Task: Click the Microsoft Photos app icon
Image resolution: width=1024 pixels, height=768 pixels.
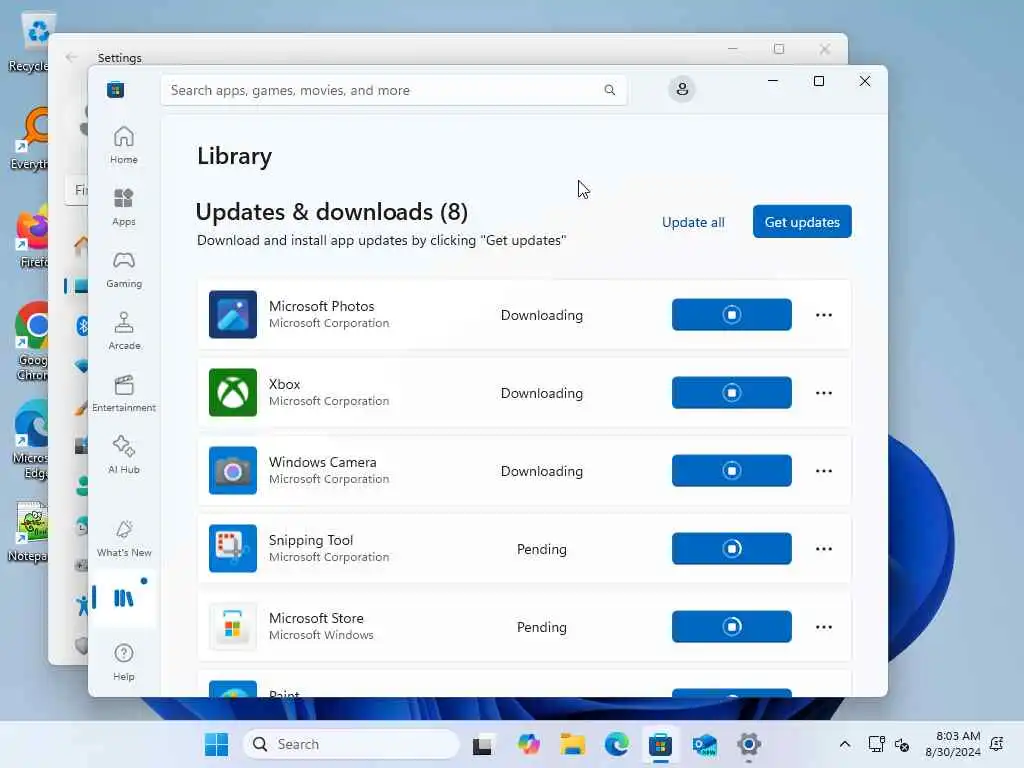Action: (232, 314)
